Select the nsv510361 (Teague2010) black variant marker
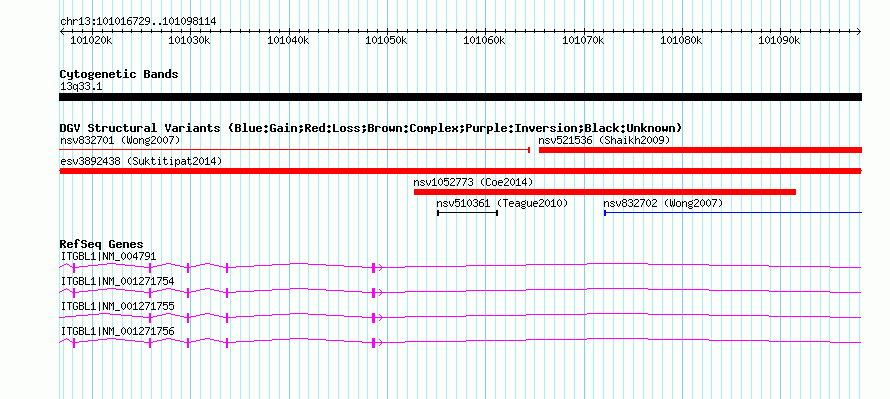890x399 pixels. pyautogui.click(x=467, y=213)
